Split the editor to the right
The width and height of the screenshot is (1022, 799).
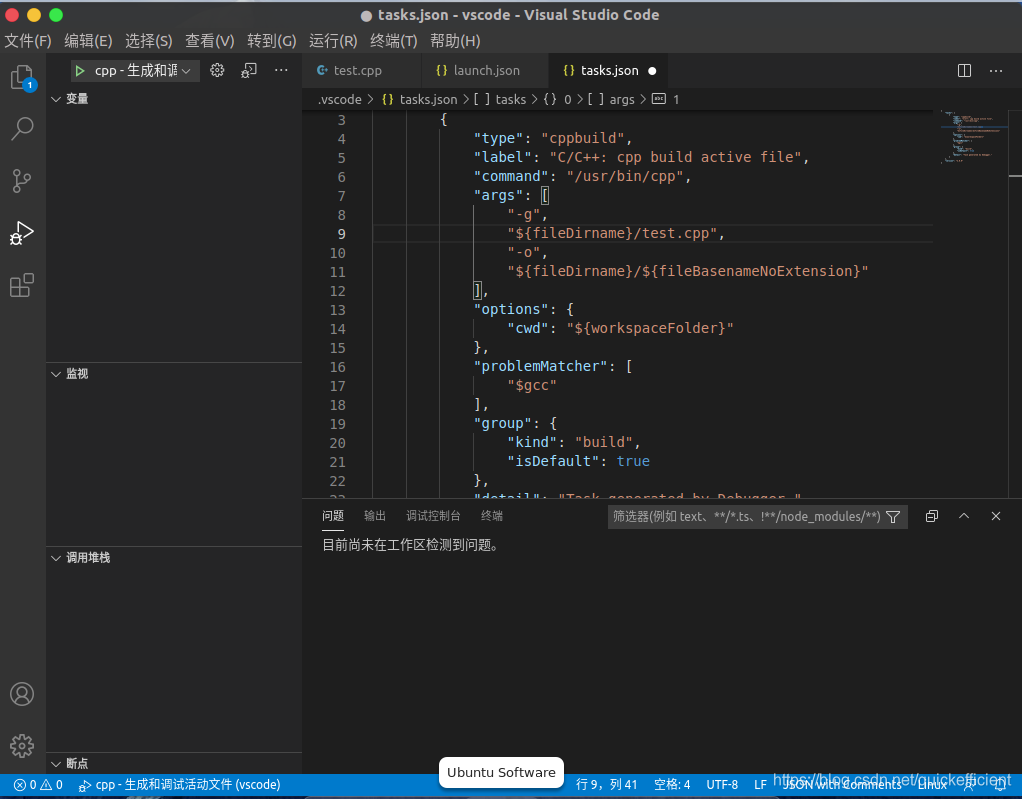[964, 70]
